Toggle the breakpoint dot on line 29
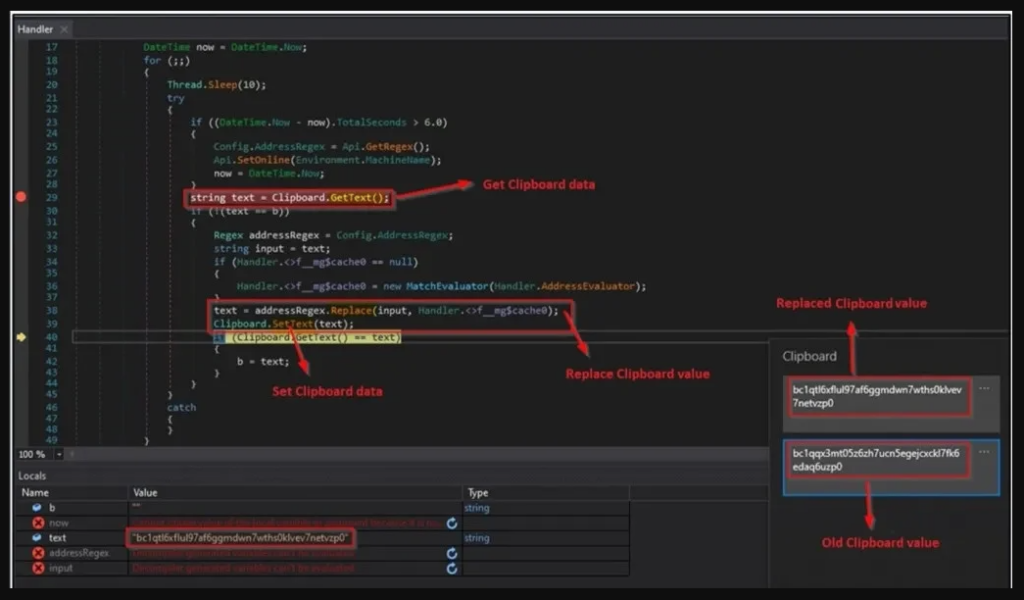This screenshot has width=1024, height=600. 21,197
